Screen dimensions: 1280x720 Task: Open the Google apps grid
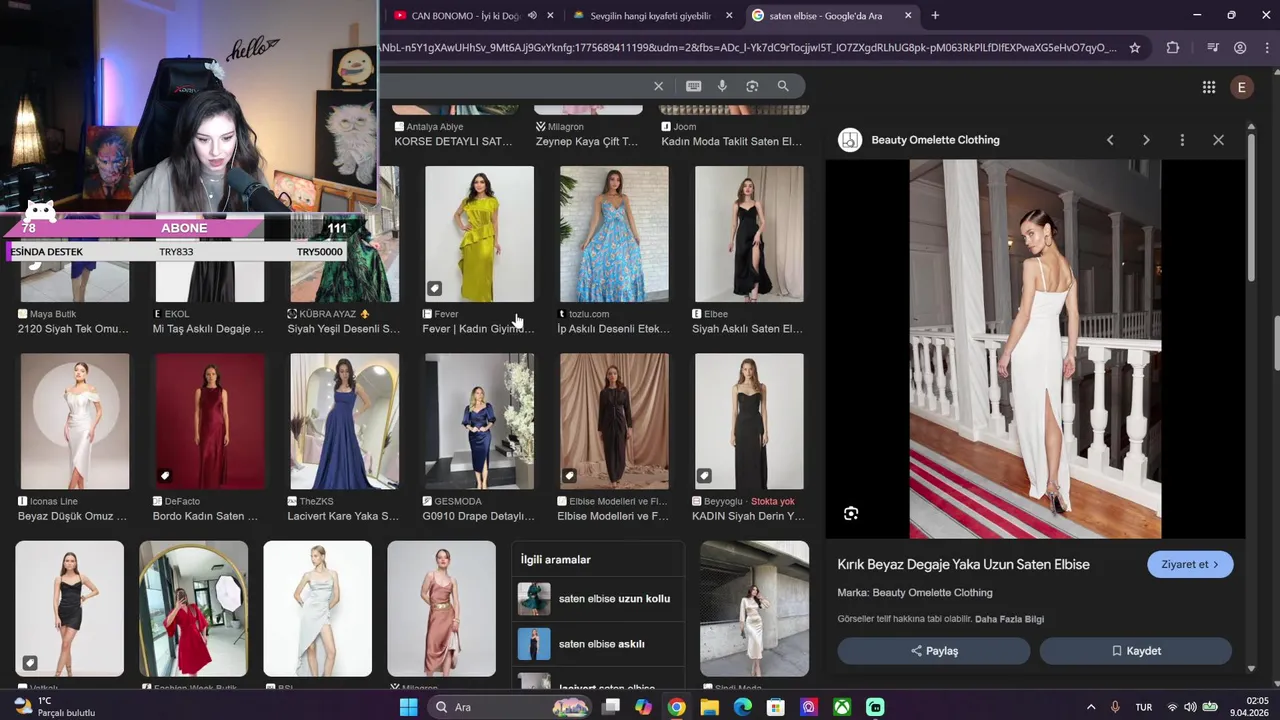(1208, 87)
